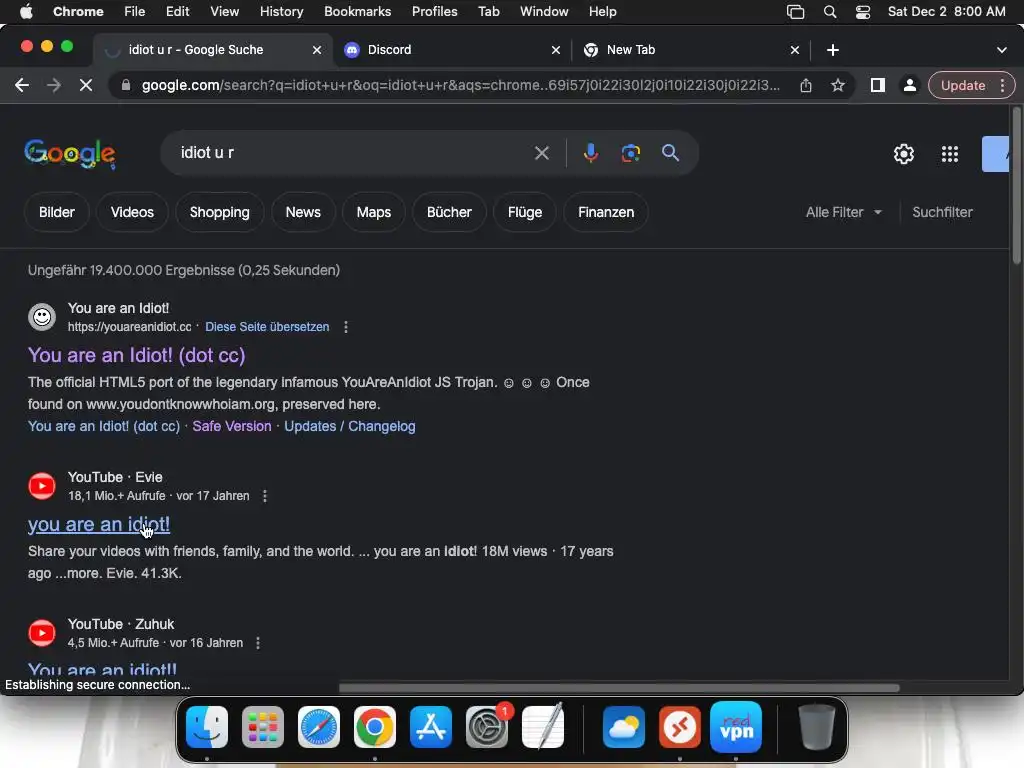Open Google settings gear icon

[904, 154]
